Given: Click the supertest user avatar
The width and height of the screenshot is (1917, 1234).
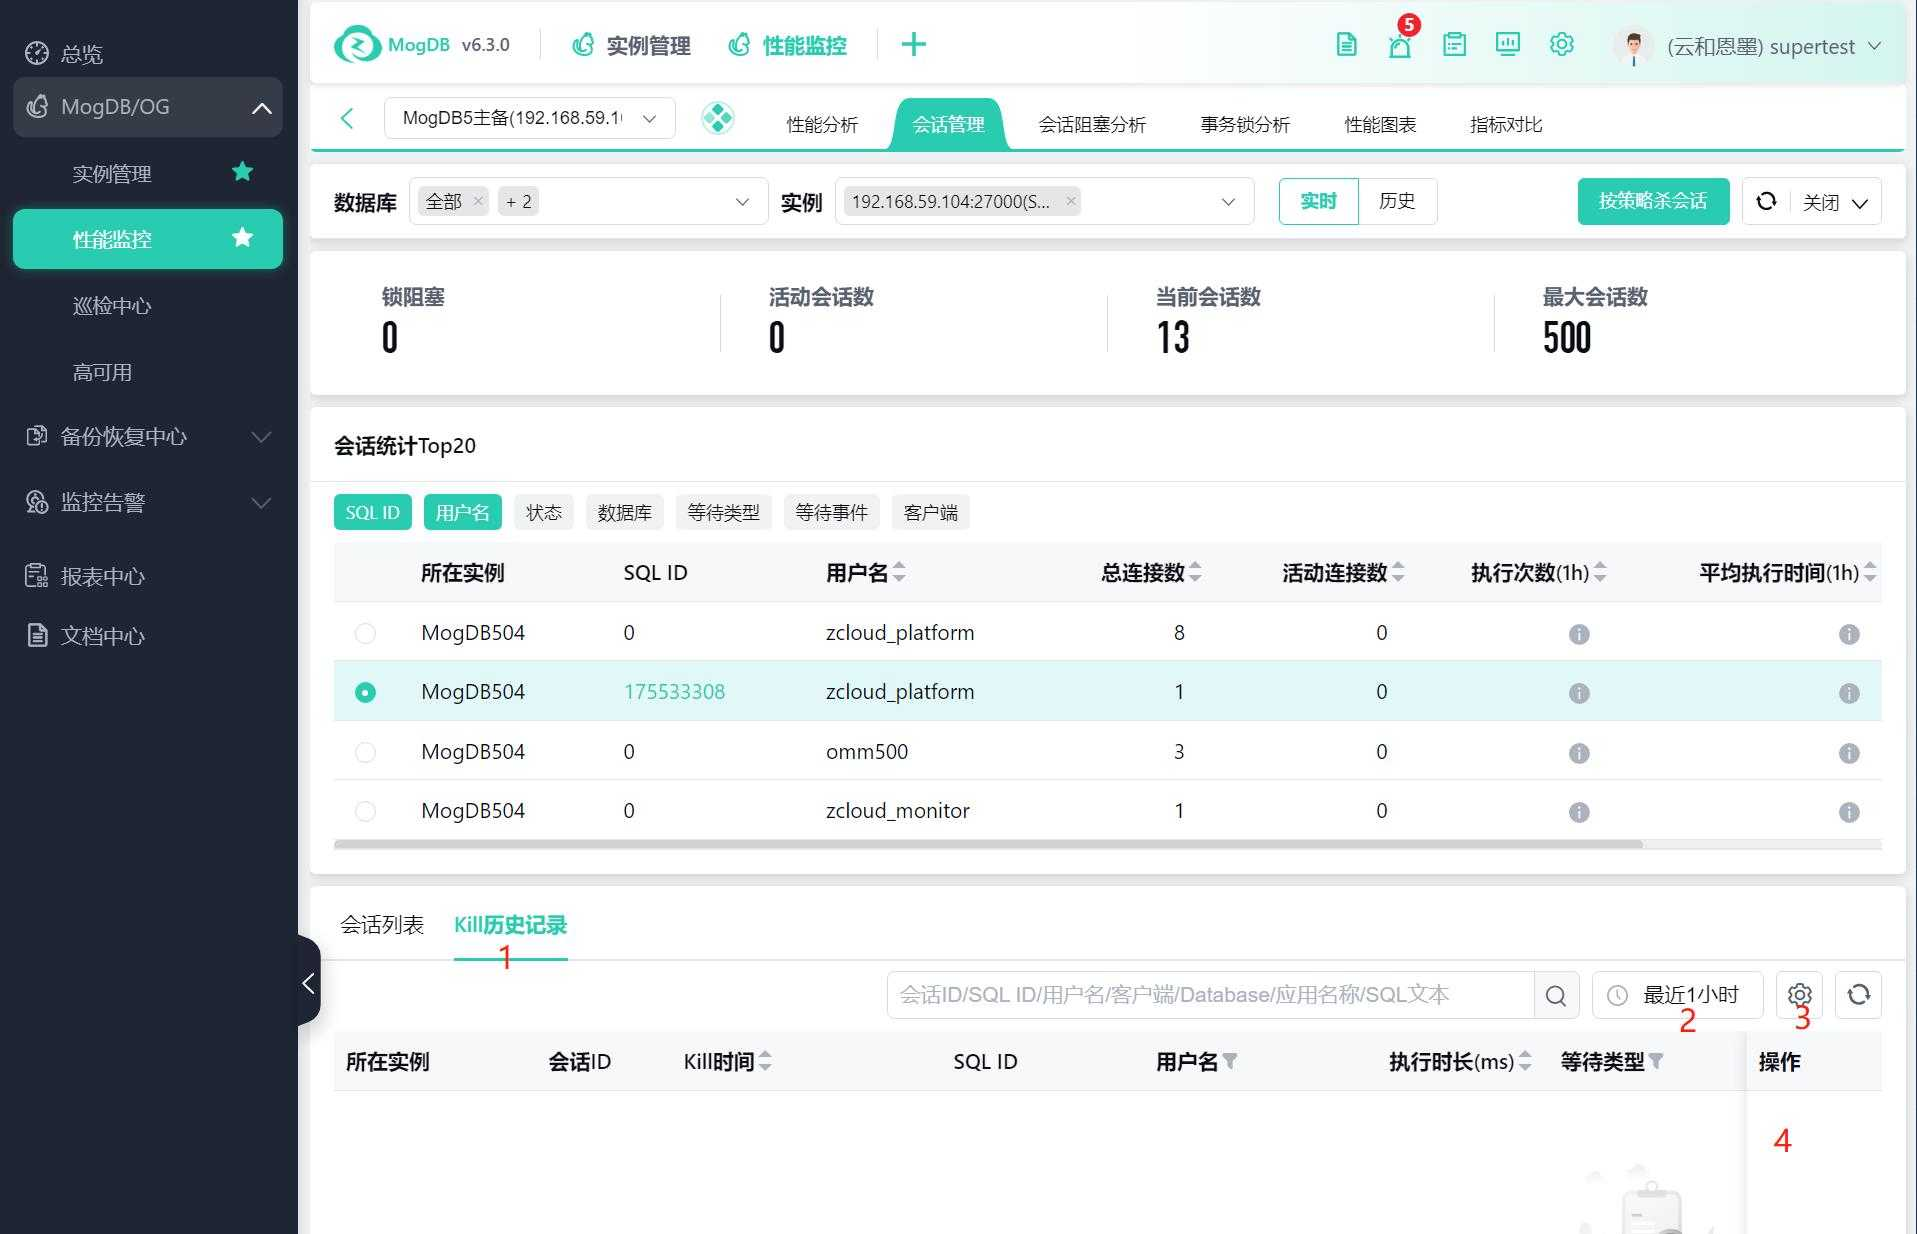Looking at the screenshot, I should pos(1634,46).
